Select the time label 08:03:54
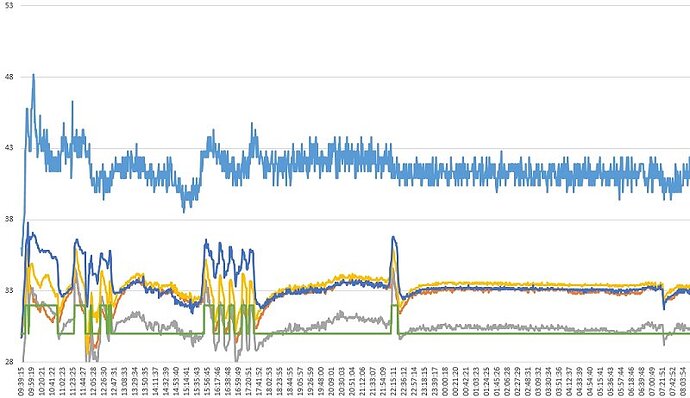 tap(683, 382)
